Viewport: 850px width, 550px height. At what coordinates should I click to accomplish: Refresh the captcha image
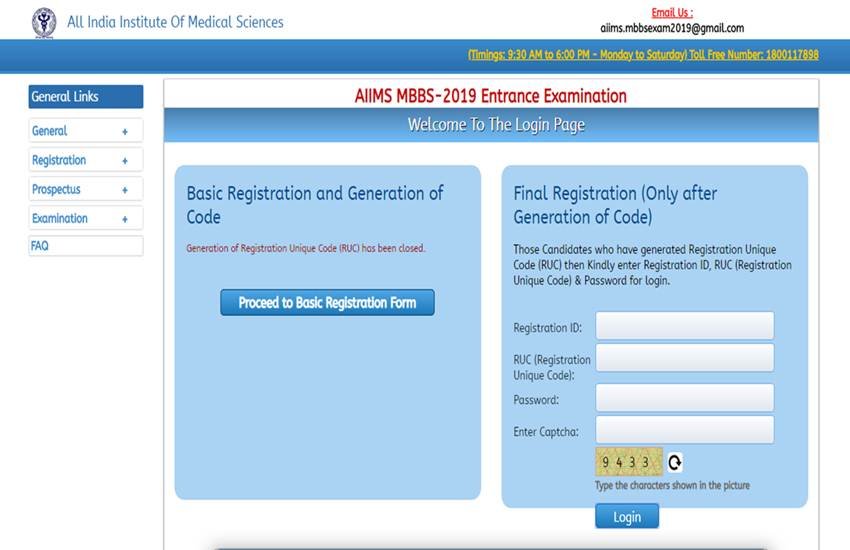pos(675,462)
